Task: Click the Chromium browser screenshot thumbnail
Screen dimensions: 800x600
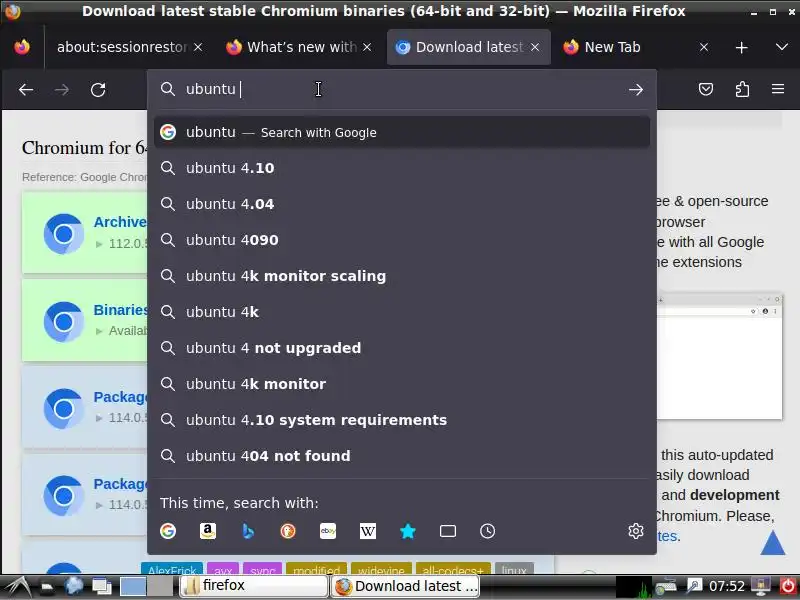Action: [719, 356]
